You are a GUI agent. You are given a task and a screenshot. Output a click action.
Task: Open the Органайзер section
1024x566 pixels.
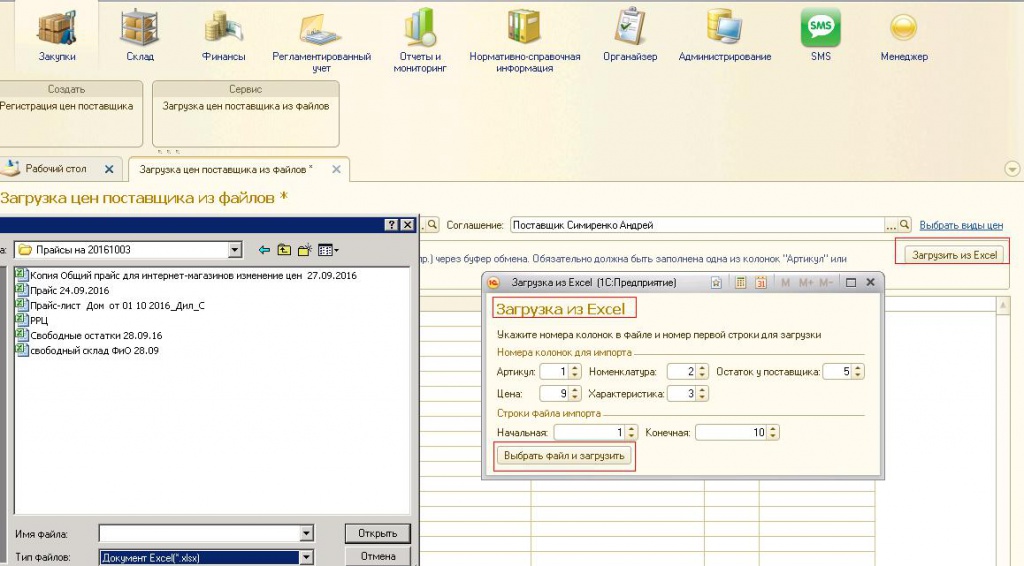[x=630, y=36]
